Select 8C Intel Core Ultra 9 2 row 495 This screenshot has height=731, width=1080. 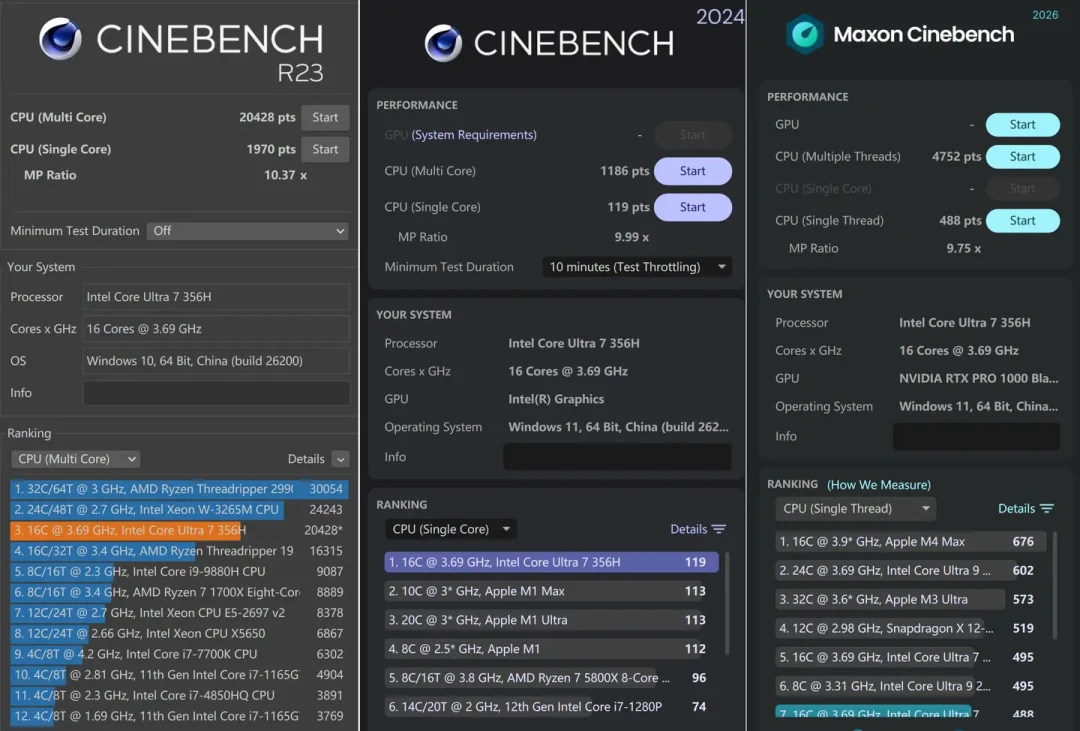point(911,686)
